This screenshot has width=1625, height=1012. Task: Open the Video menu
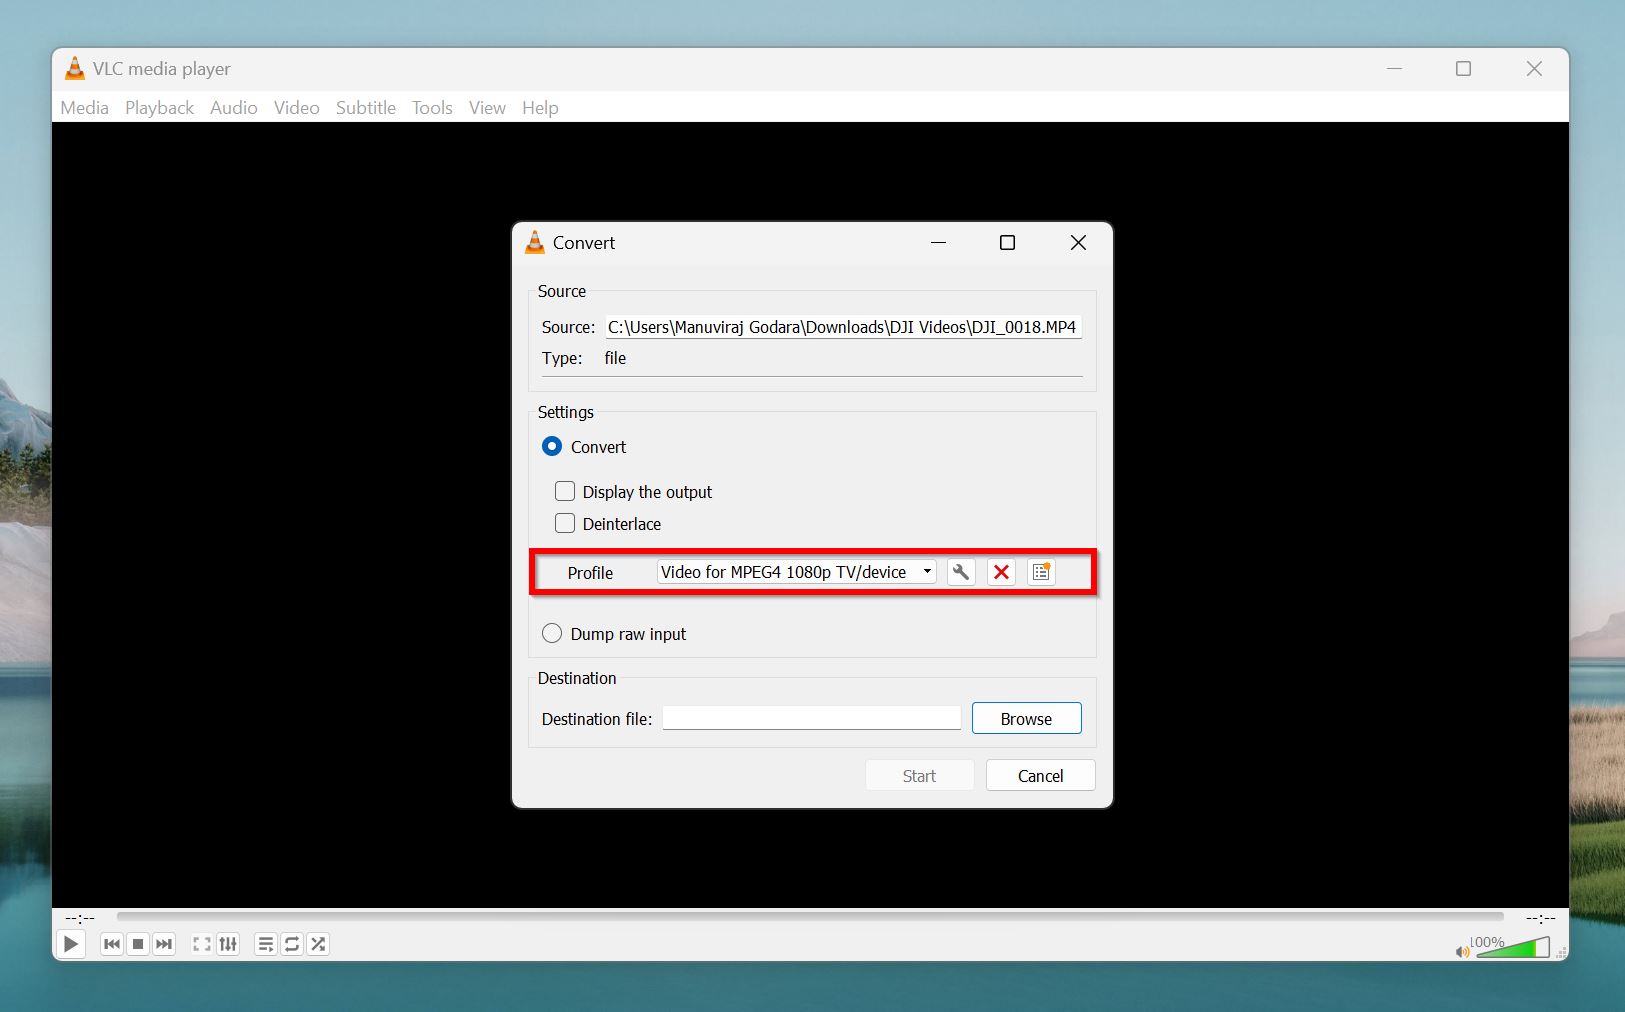[297, 107]
